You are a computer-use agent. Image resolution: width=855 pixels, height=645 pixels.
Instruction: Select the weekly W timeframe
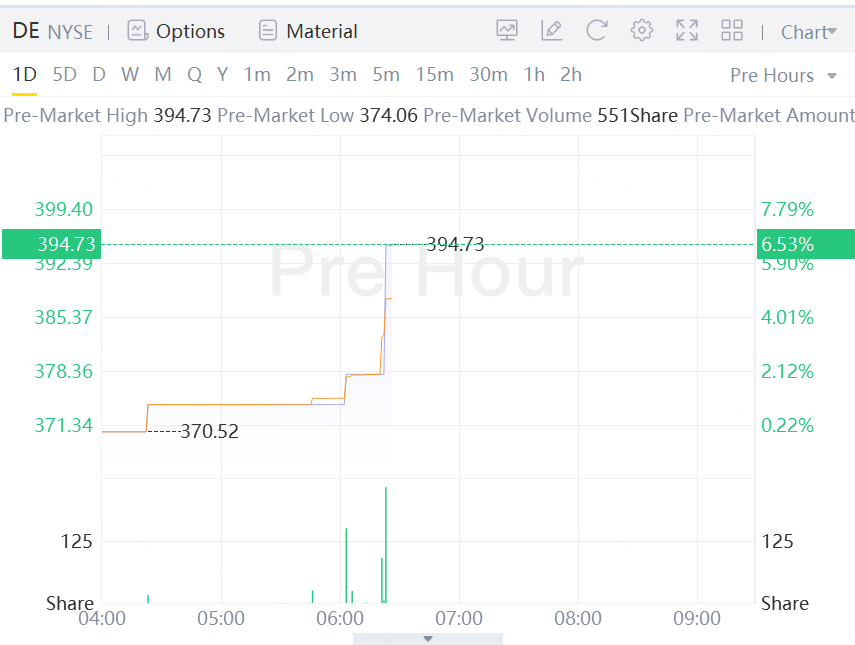(130, 75)
